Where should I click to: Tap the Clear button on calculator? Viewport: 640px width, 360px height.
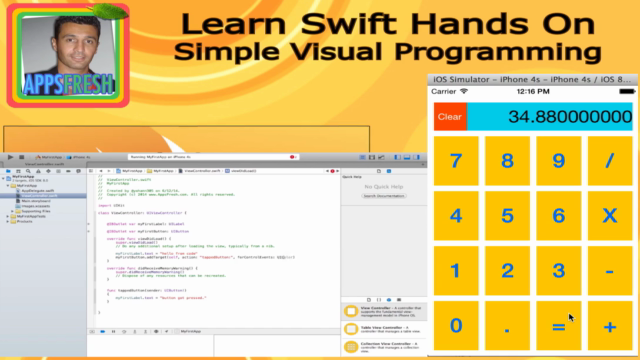pyautogui.click(x=450, y=117)
